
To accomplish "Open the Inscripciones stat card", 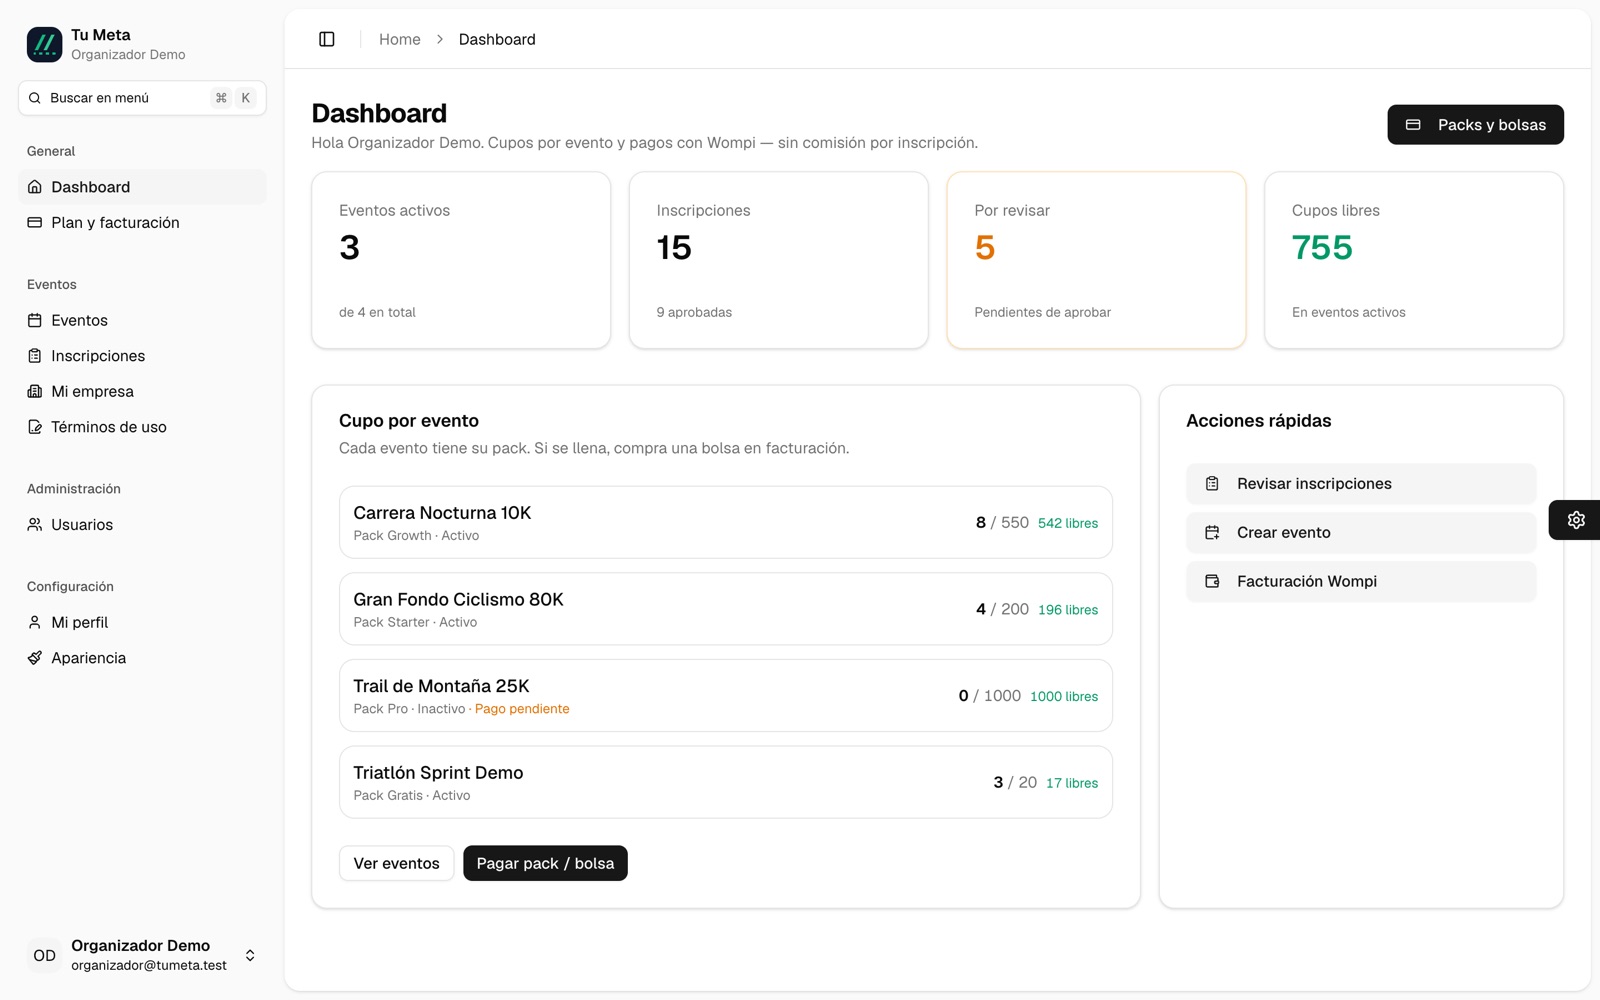I will coord(779,260).
